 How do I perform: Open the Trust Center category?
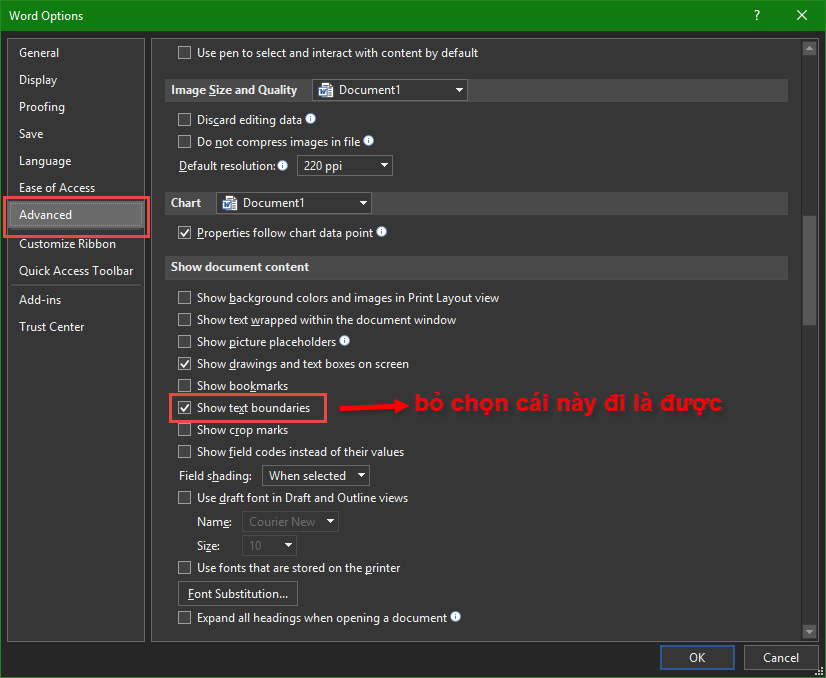(x=52, y=327)
